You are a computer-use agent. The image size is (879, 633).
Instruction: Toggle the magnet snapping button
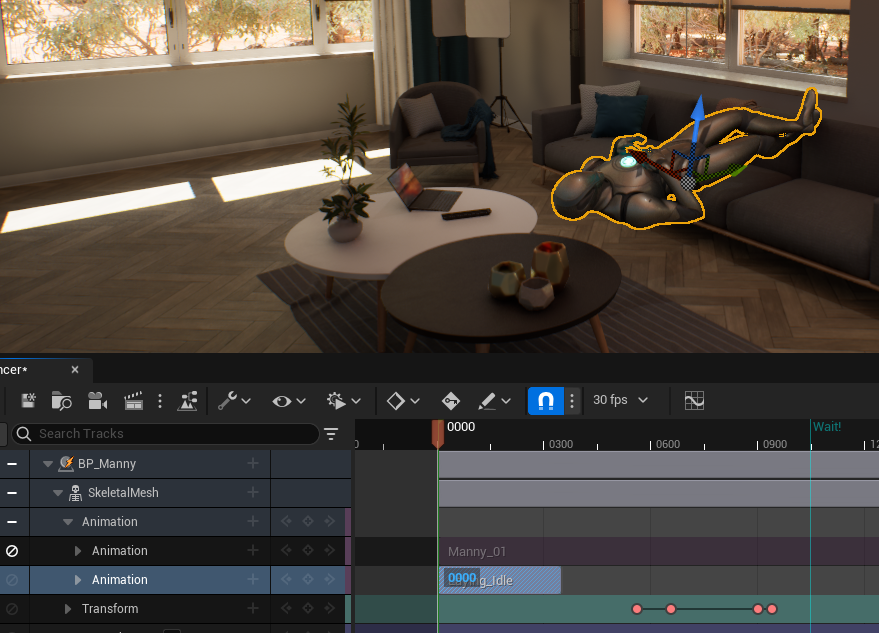pos(545,400)
